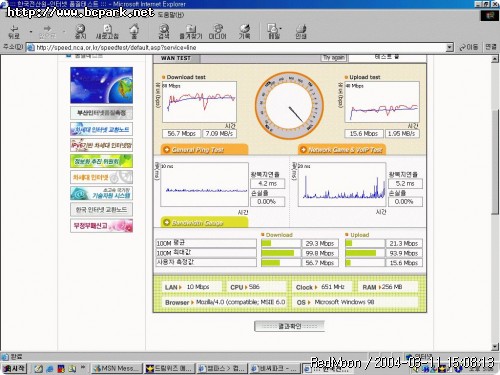Image resolution: width=500 pixels, height=375 pixels.
Task: Click the 5.2 ms VoIP delay value
Action: pyautogui.click(x=405, y=183)
